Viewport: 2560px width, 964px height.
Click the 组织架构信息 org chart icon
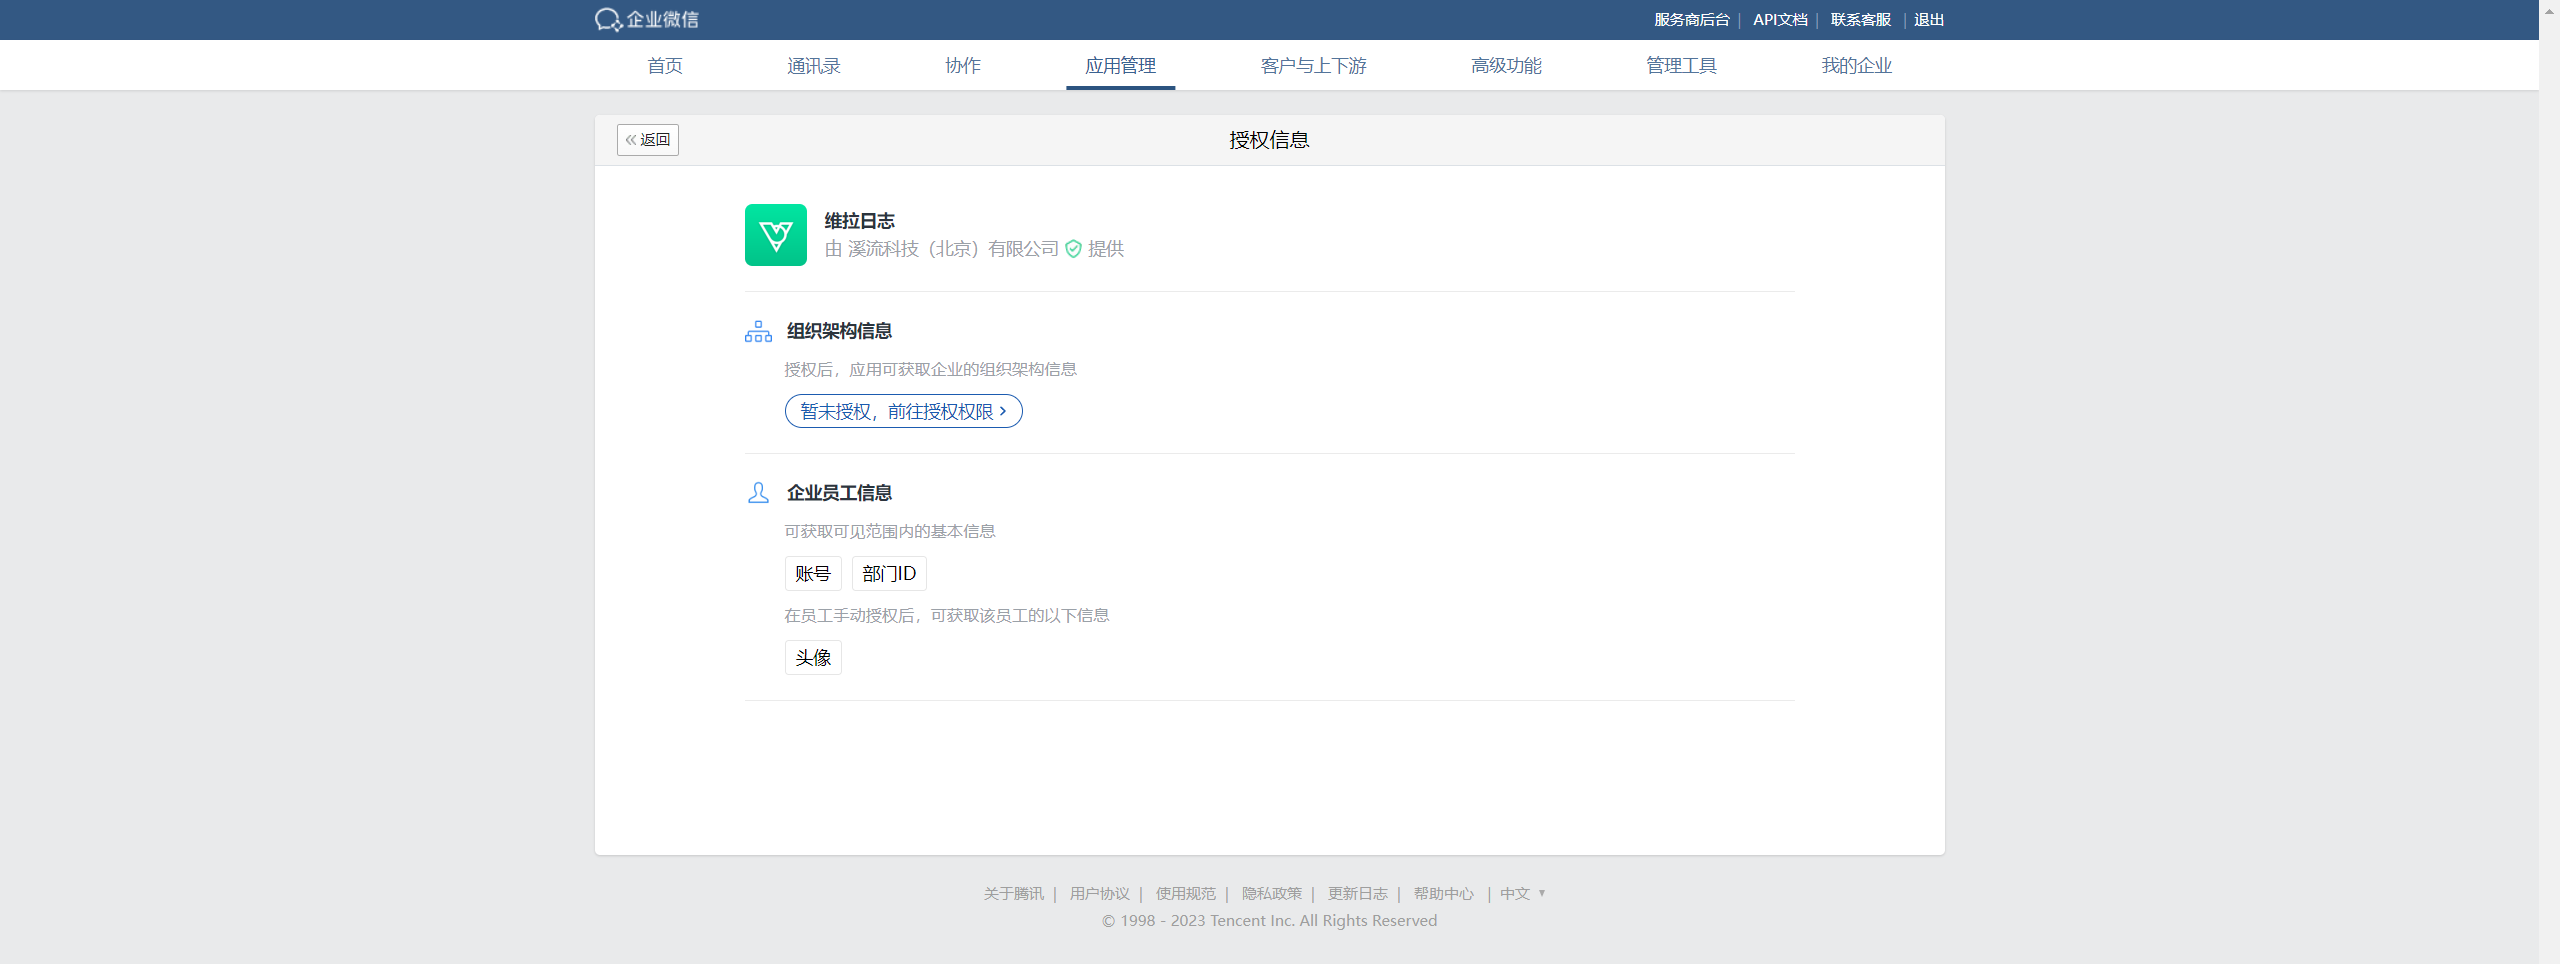click(758, 331)
